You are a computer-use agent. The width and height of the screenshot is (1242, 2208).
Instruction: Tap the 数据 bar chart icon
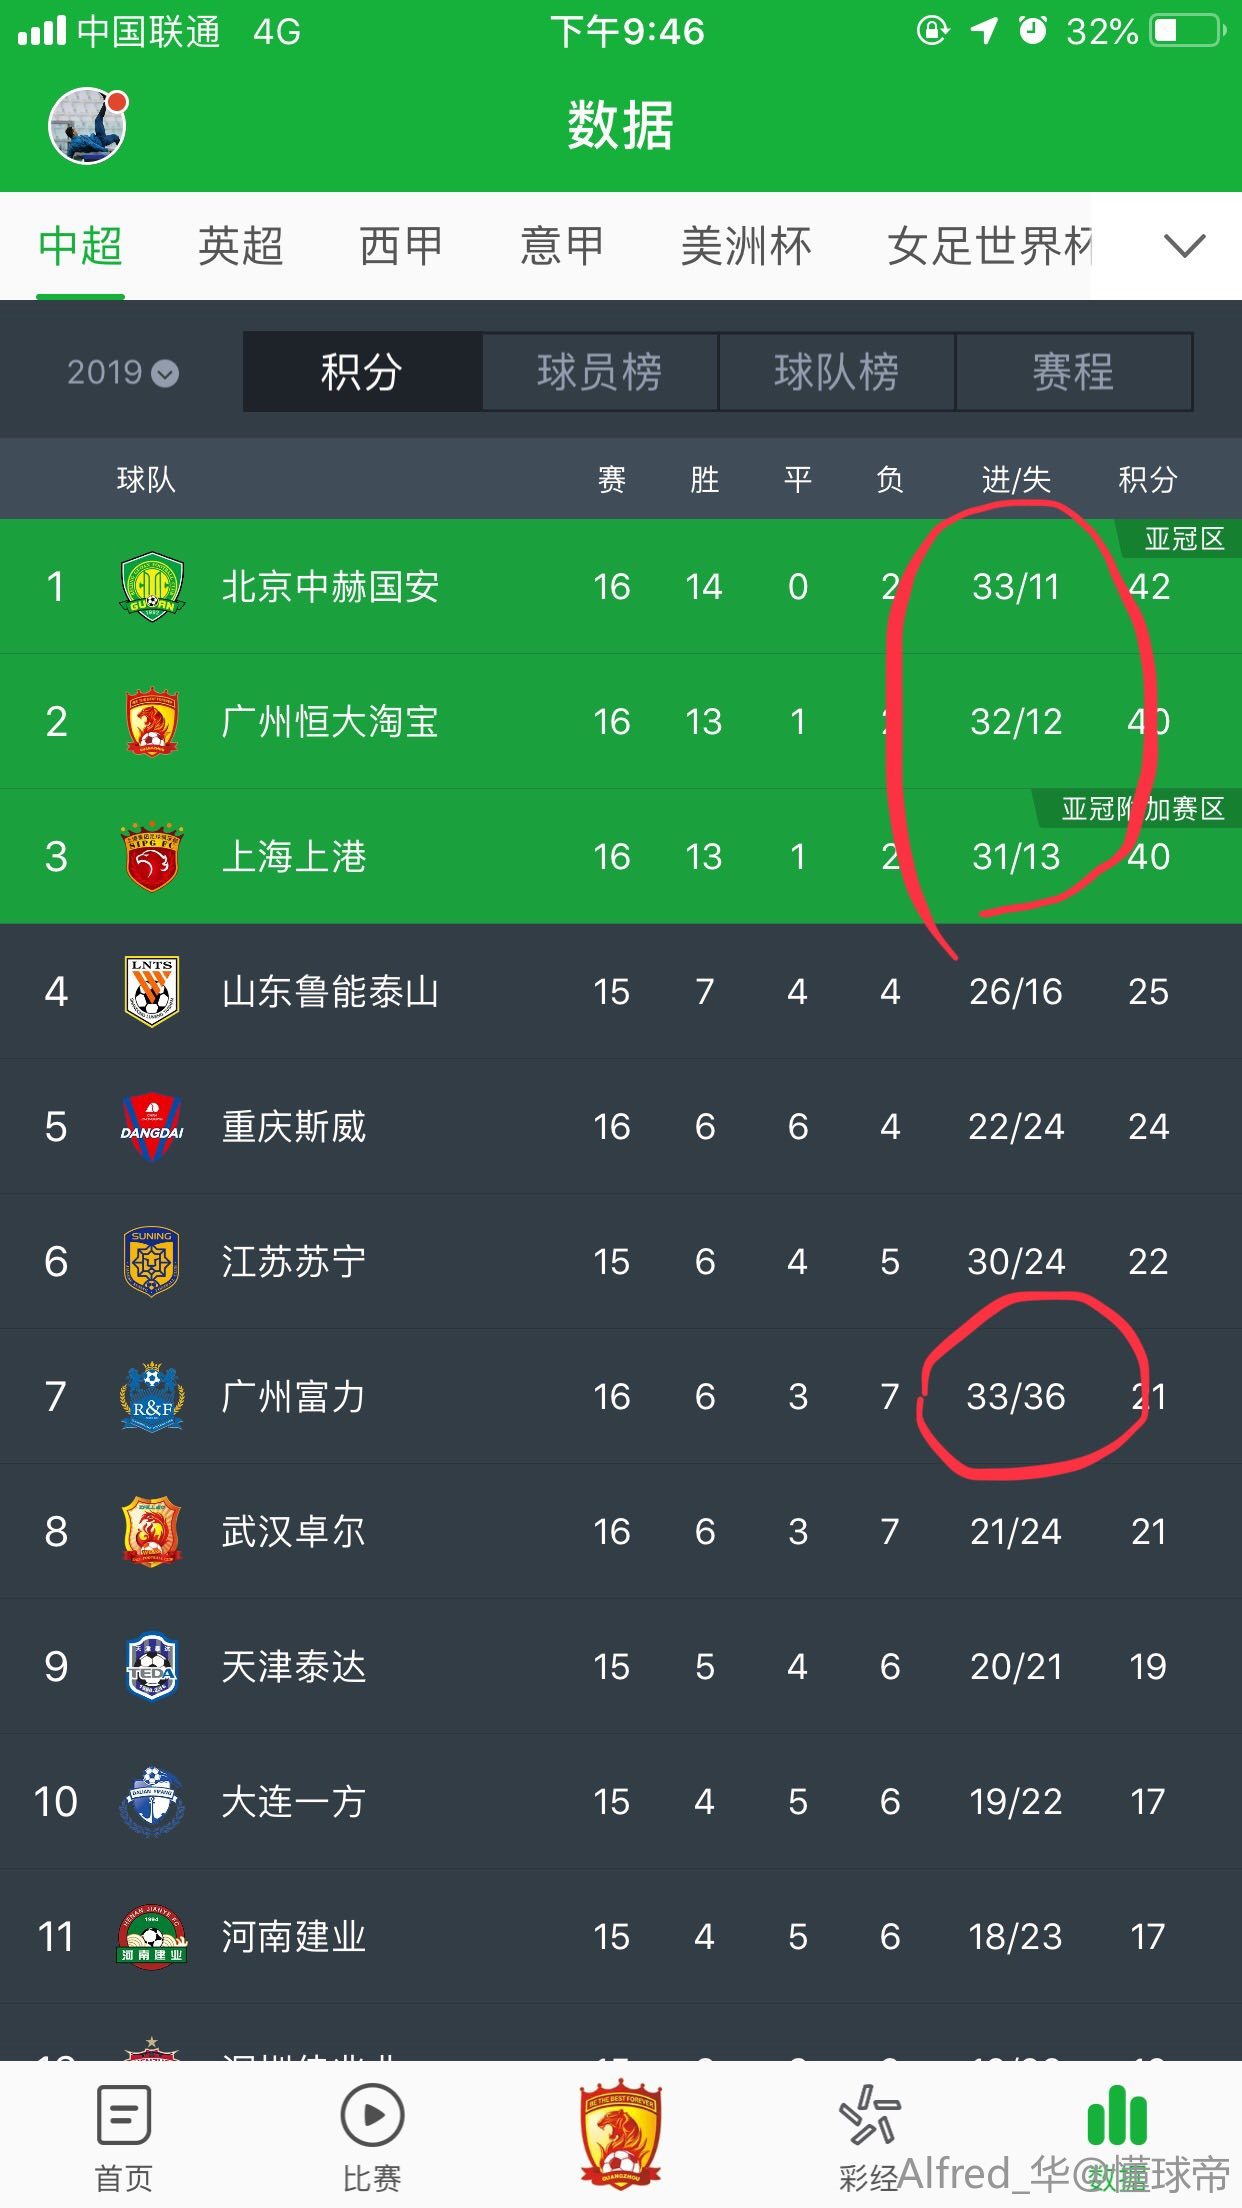click(1117, 2116)
